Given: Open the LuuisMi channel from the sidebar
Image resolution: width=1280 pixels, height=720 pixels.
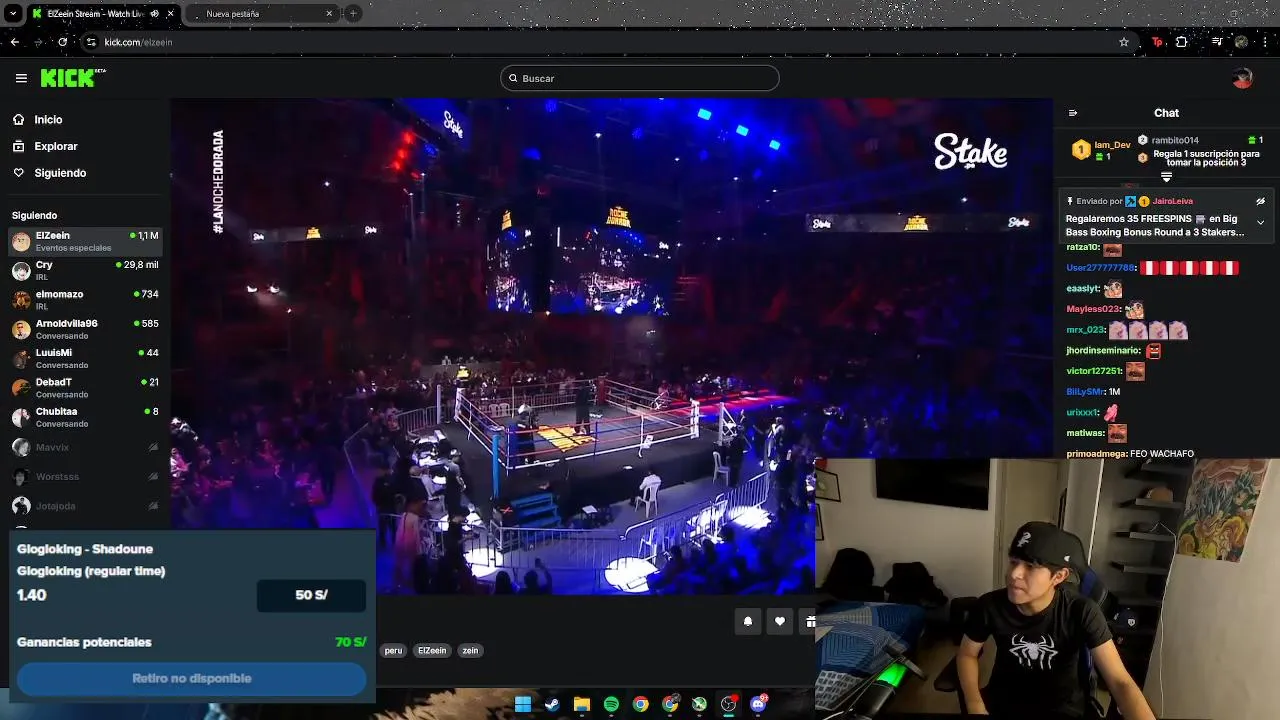Looking at the screenshot, I should pos(85,358).
